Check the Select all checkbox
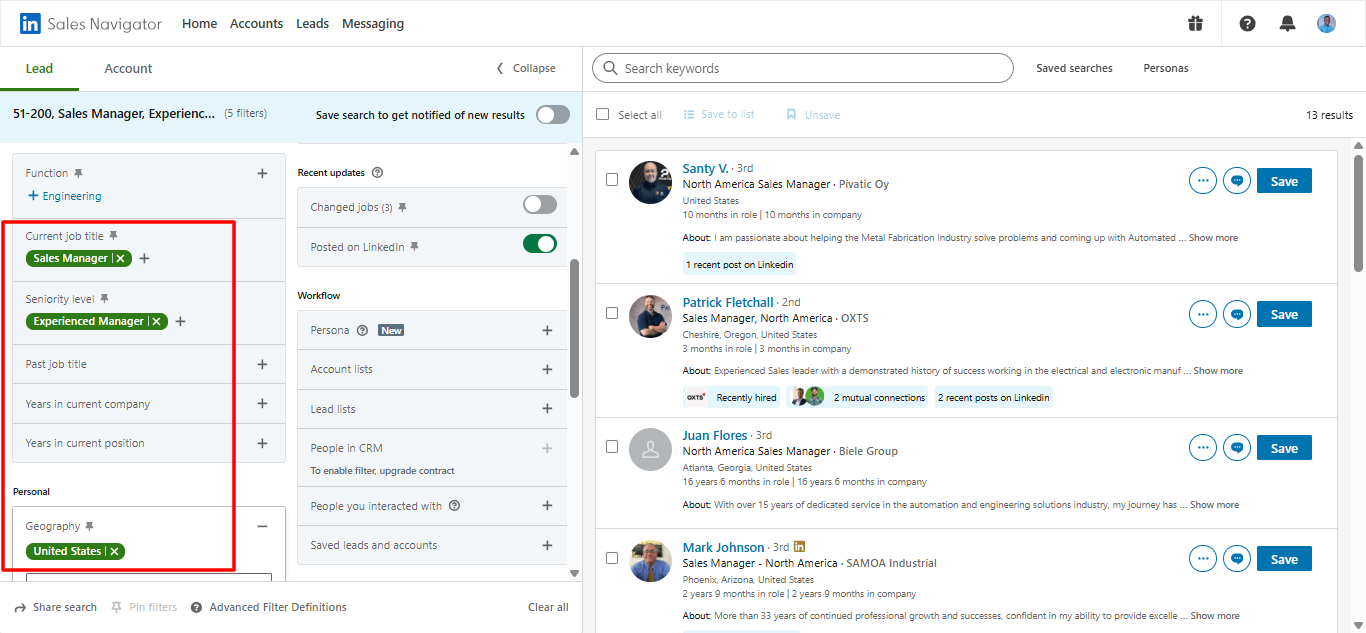The height and width of the screenshot is (633, 1366). tap(602, 113)
